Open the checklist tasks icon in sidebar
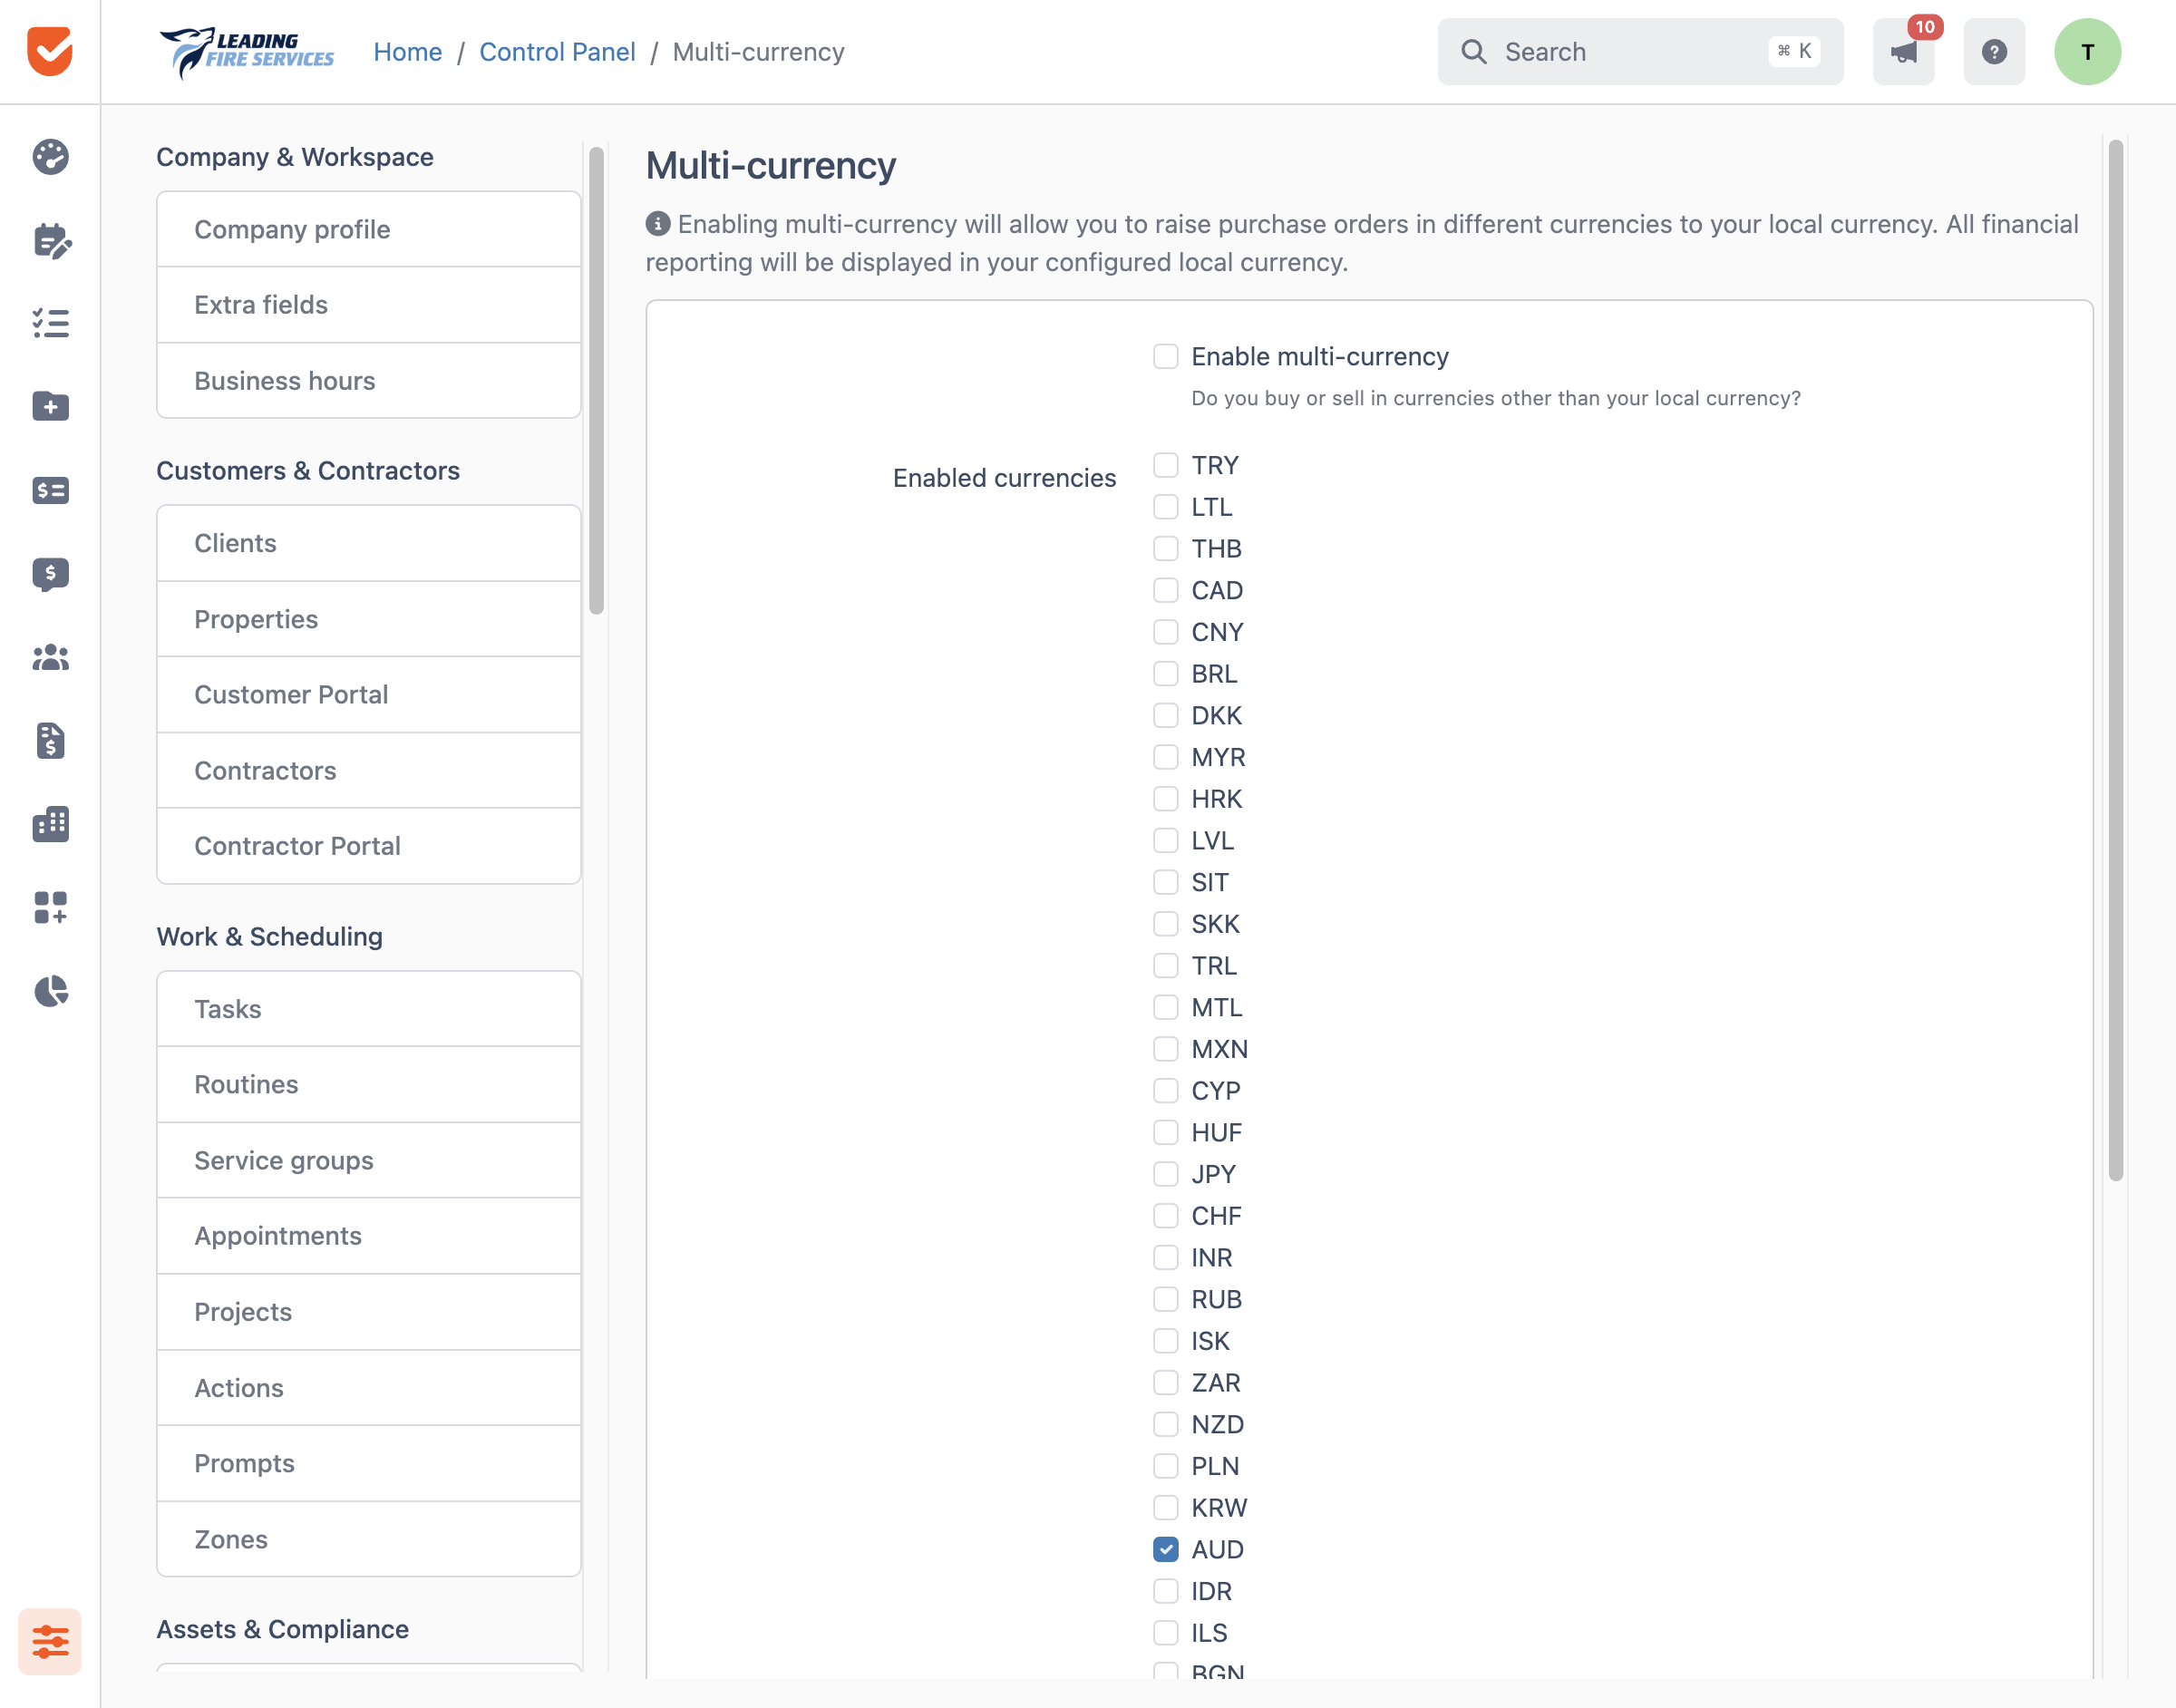The width and height of the screenshot is (2176, 1708). coord(50,323)
